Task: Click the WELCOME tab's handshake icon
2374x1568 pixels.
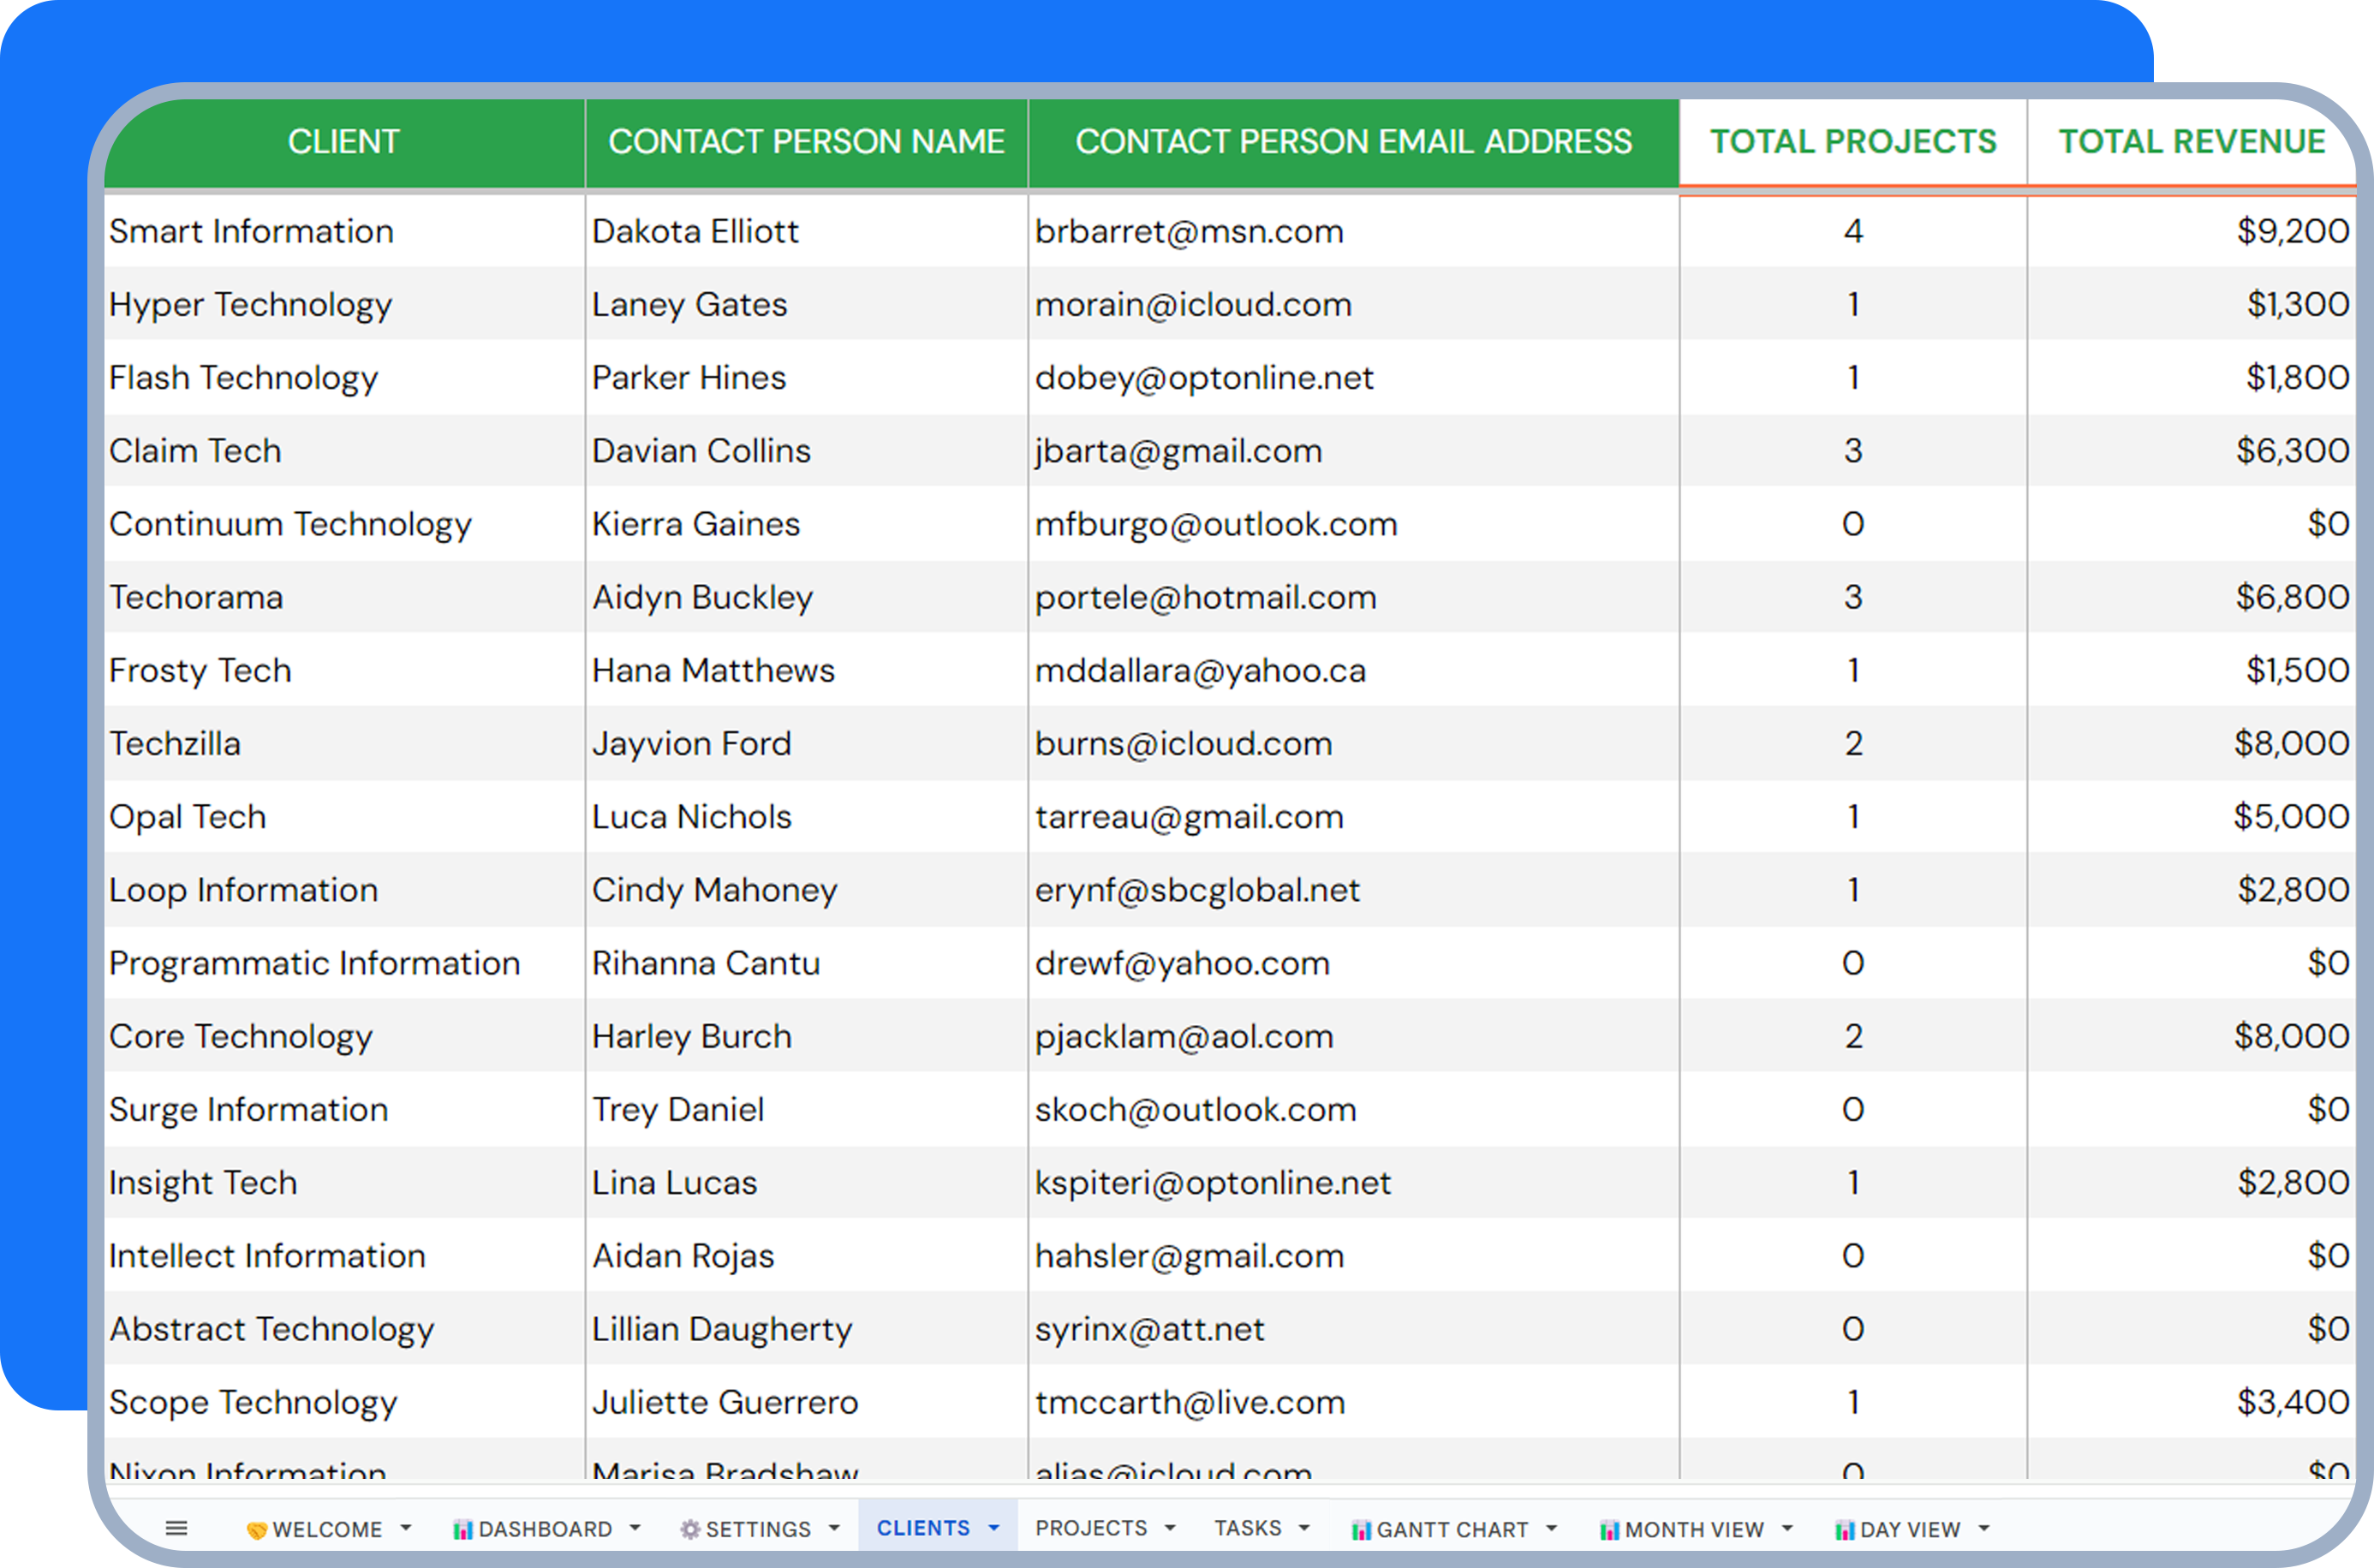Action: (256, 1530)
